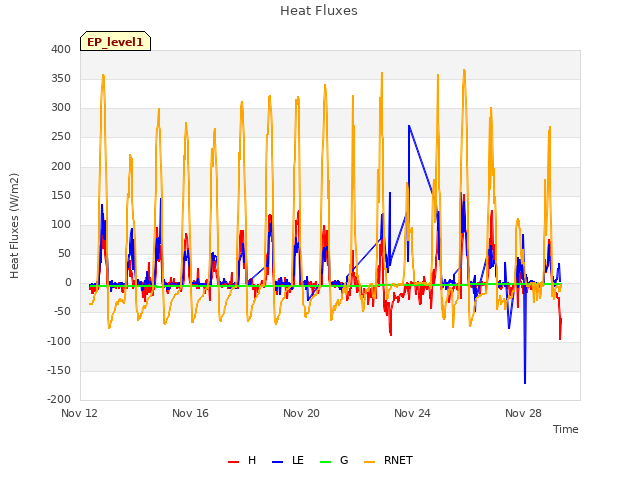Click the 200 y-axis tick label
This screenshot has height=480, width=640.
[x=61, y=166]
